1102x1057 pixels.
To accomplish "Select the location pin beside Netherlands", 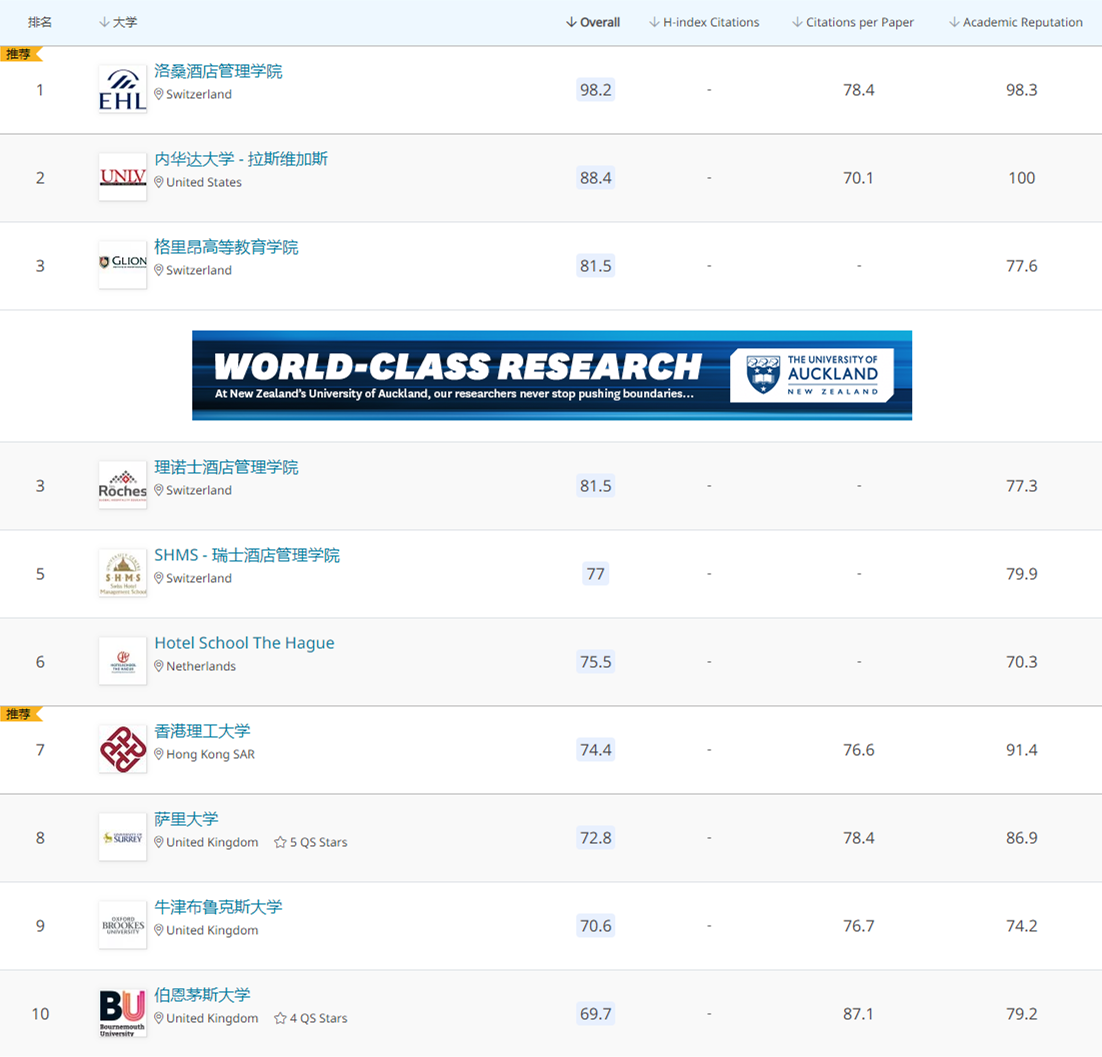I will [159, 666].
